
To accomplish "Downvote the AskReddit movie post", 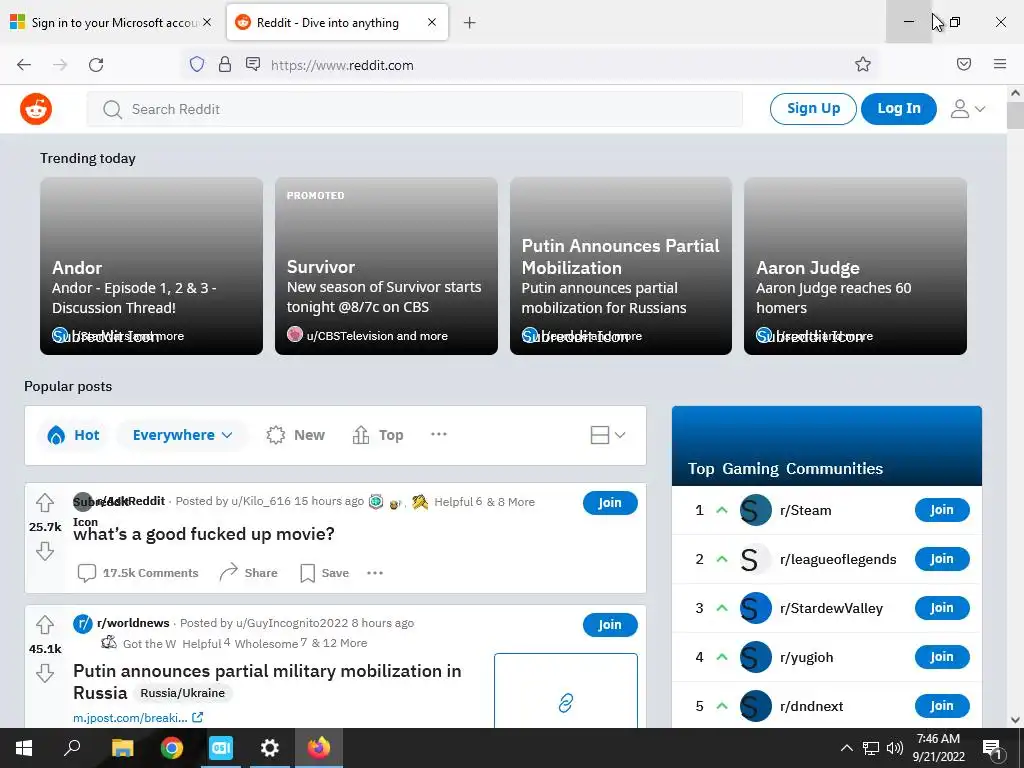I will 44,551.
